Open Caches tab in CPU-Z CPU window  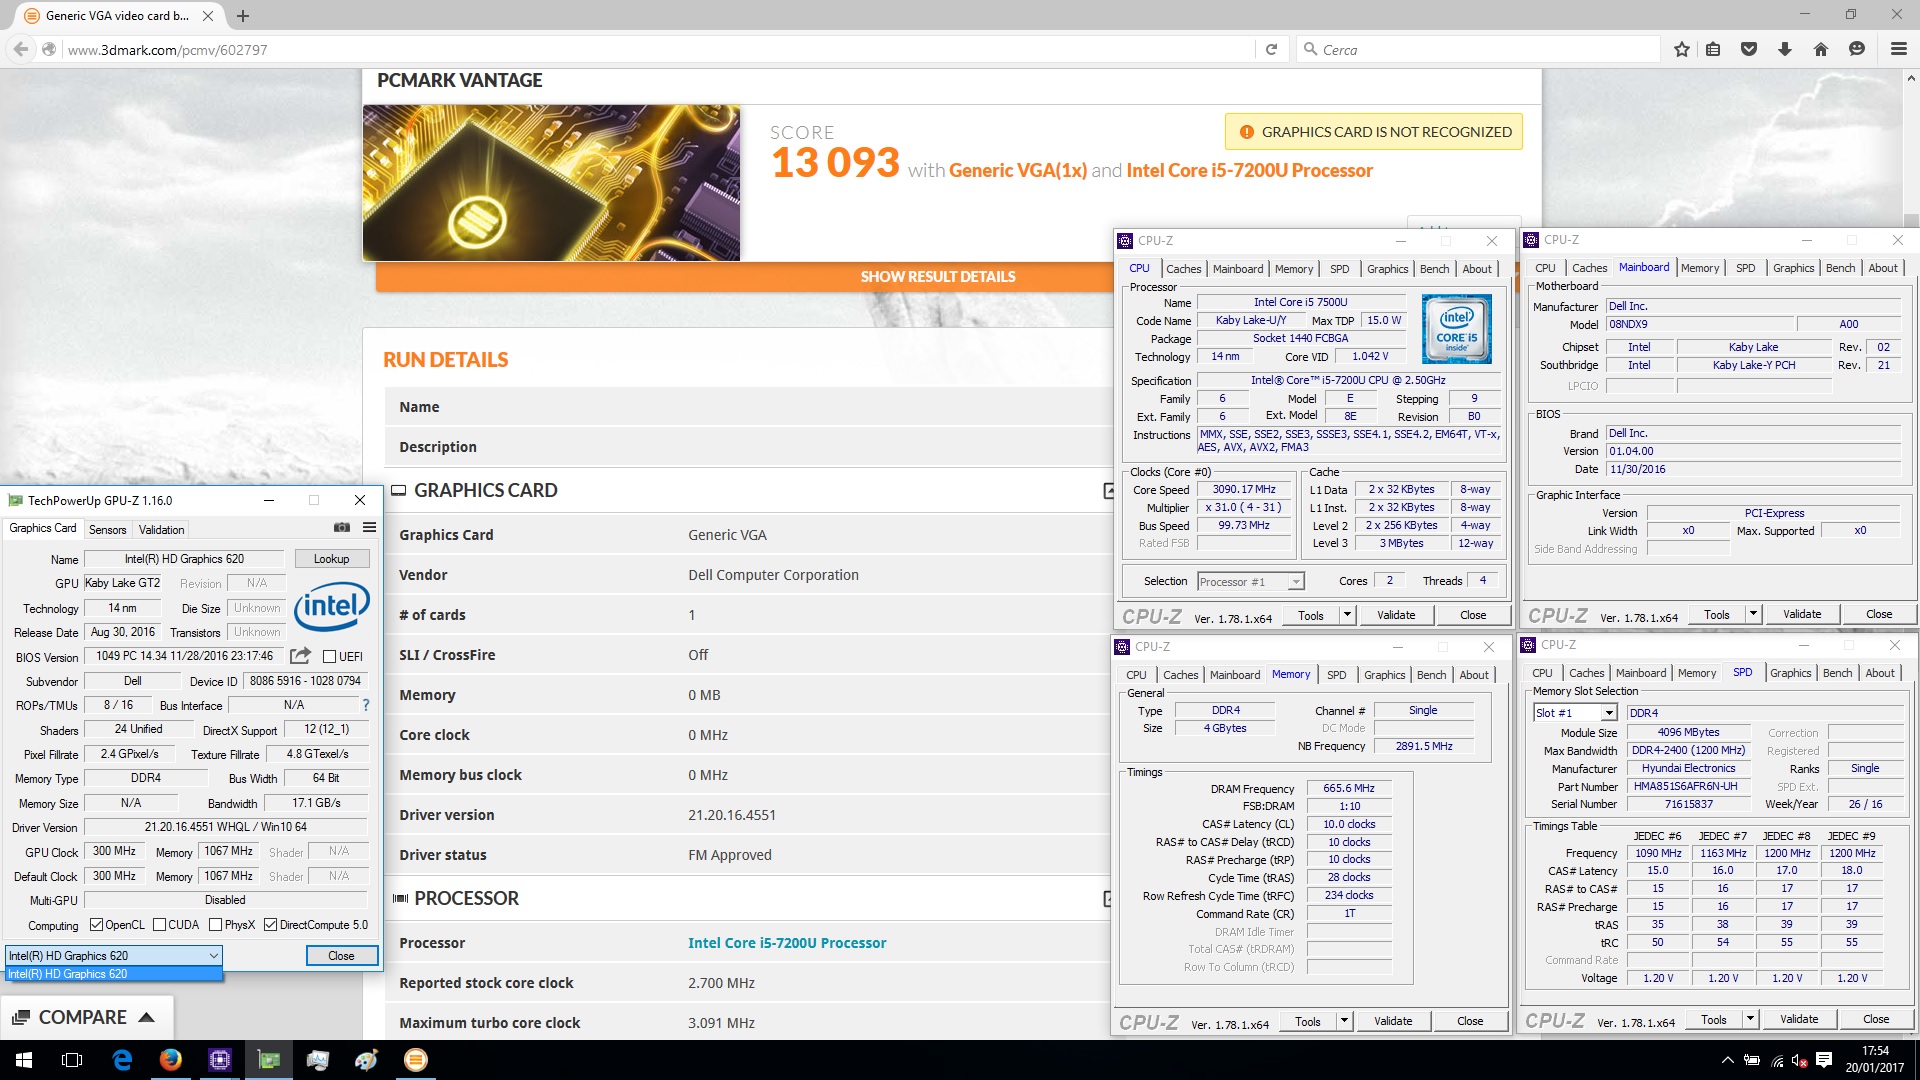pyautogui.click(x=1184, y=269)
